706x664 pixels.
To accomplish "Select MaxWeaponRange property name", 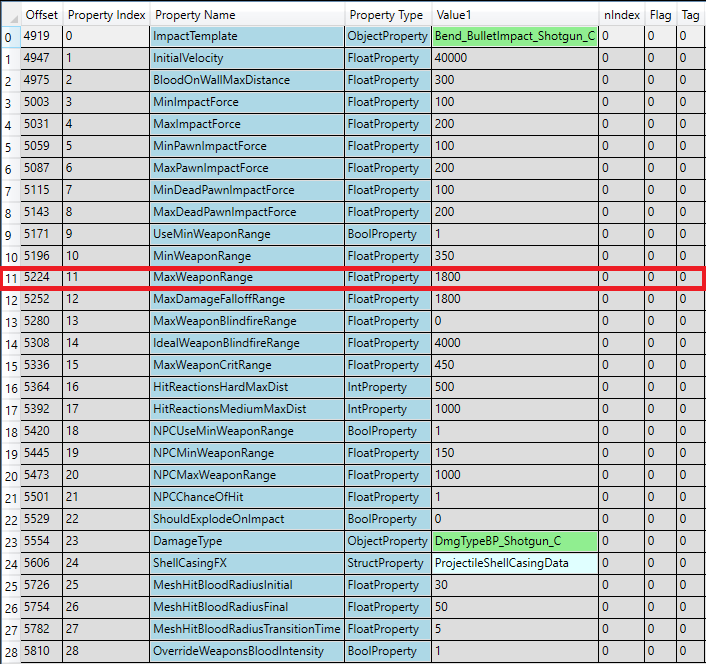I will pyautogui.click(x=247, y=277).
